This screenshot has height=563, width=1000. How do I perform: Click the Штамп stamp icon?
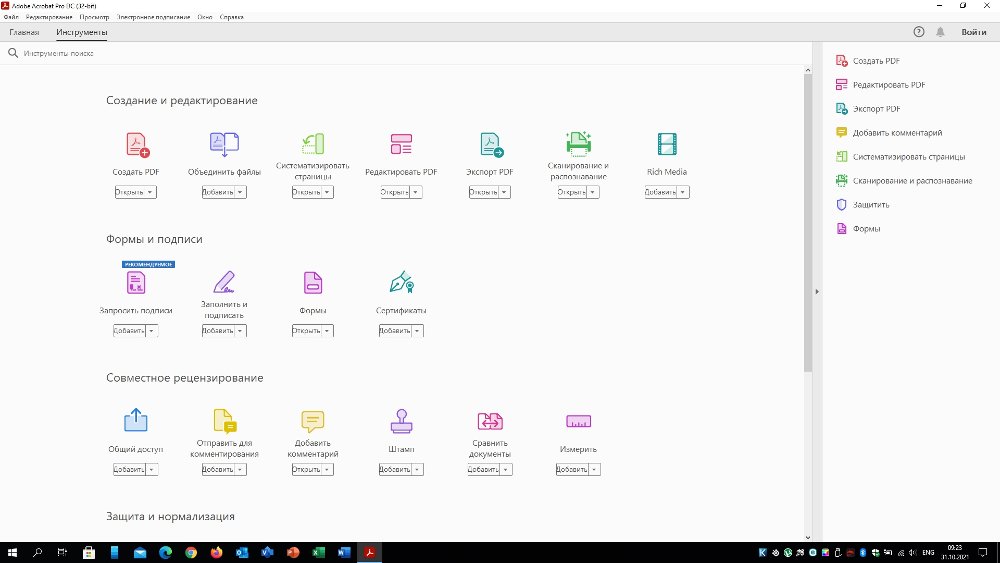(x=401, y=421)
